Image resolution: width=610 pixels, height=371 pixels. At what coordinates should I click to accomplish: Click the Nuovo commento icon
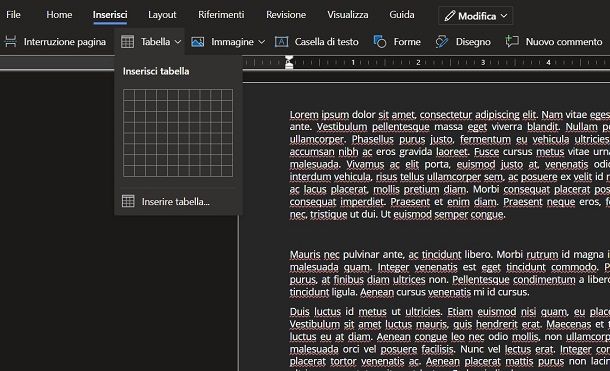pos(512,42)
